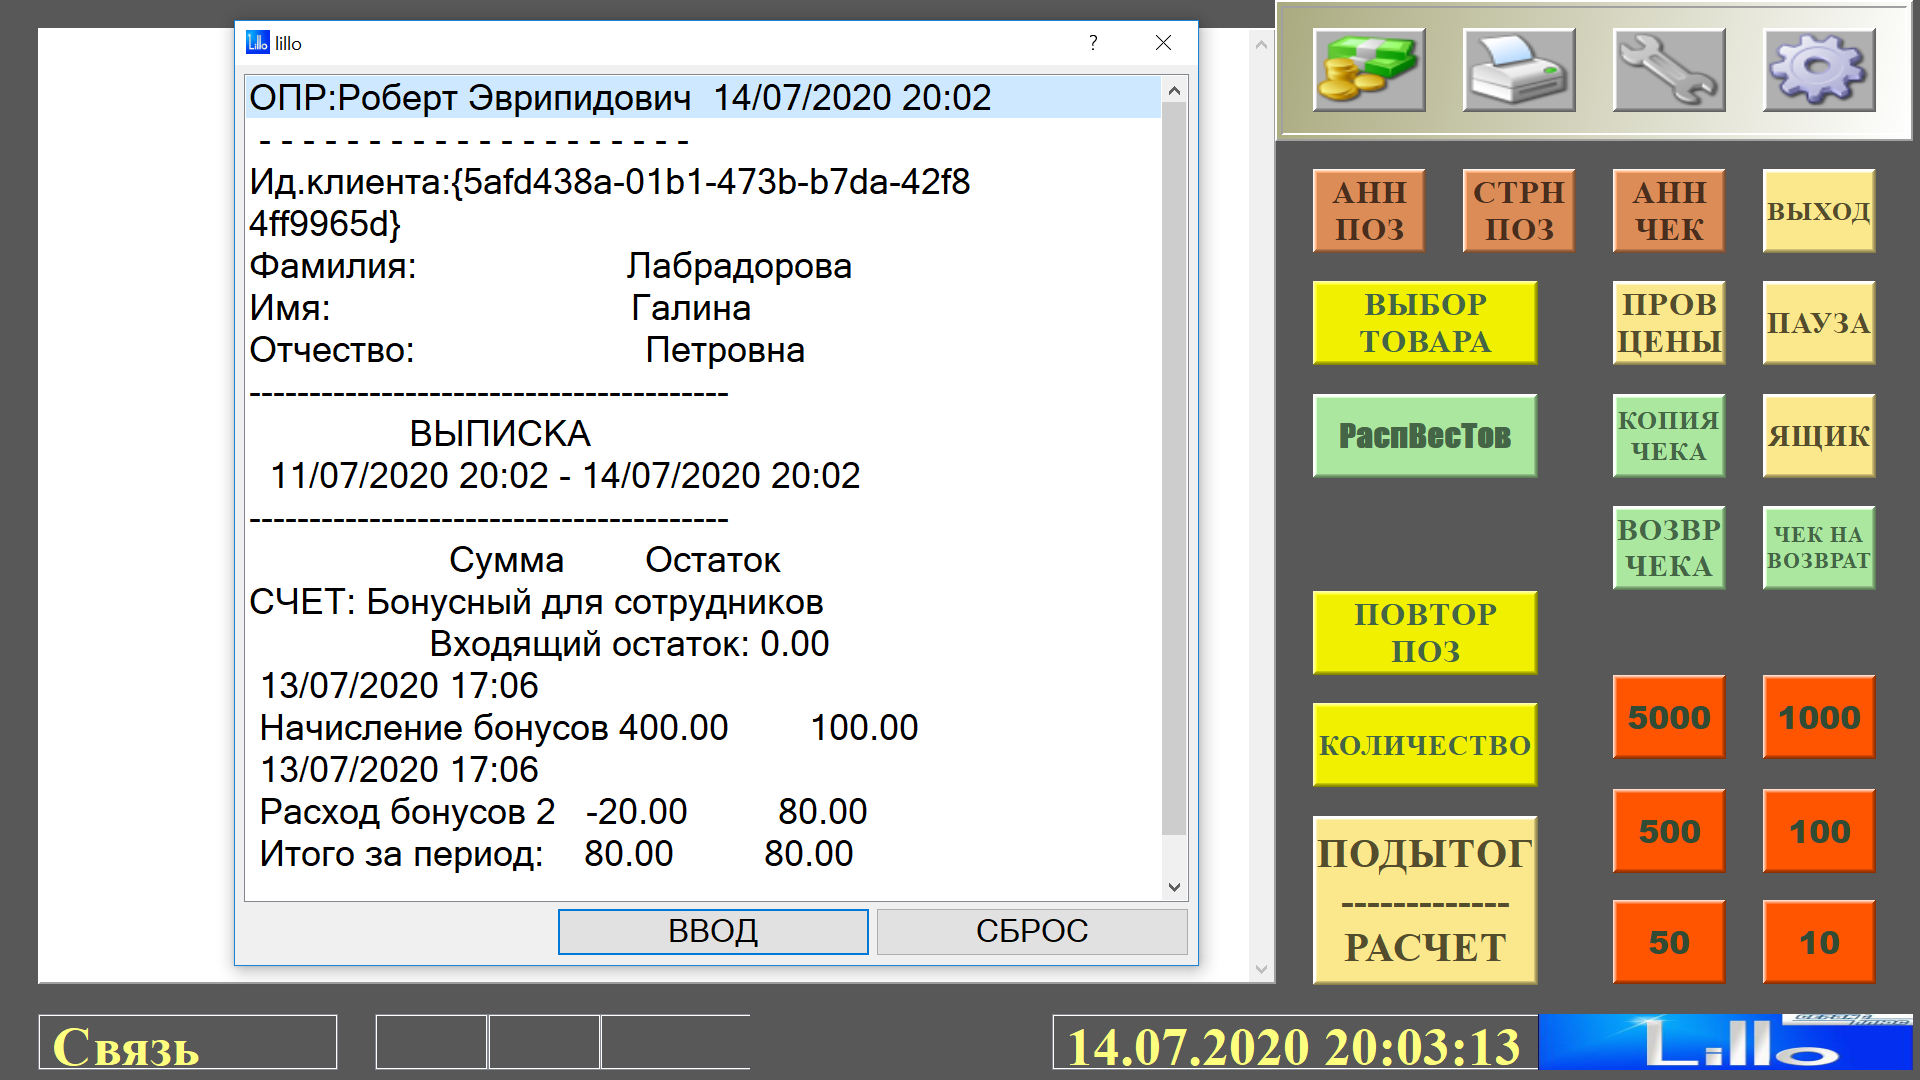
Task: Open the wrench tools icon
Action: click(1668, 69)
